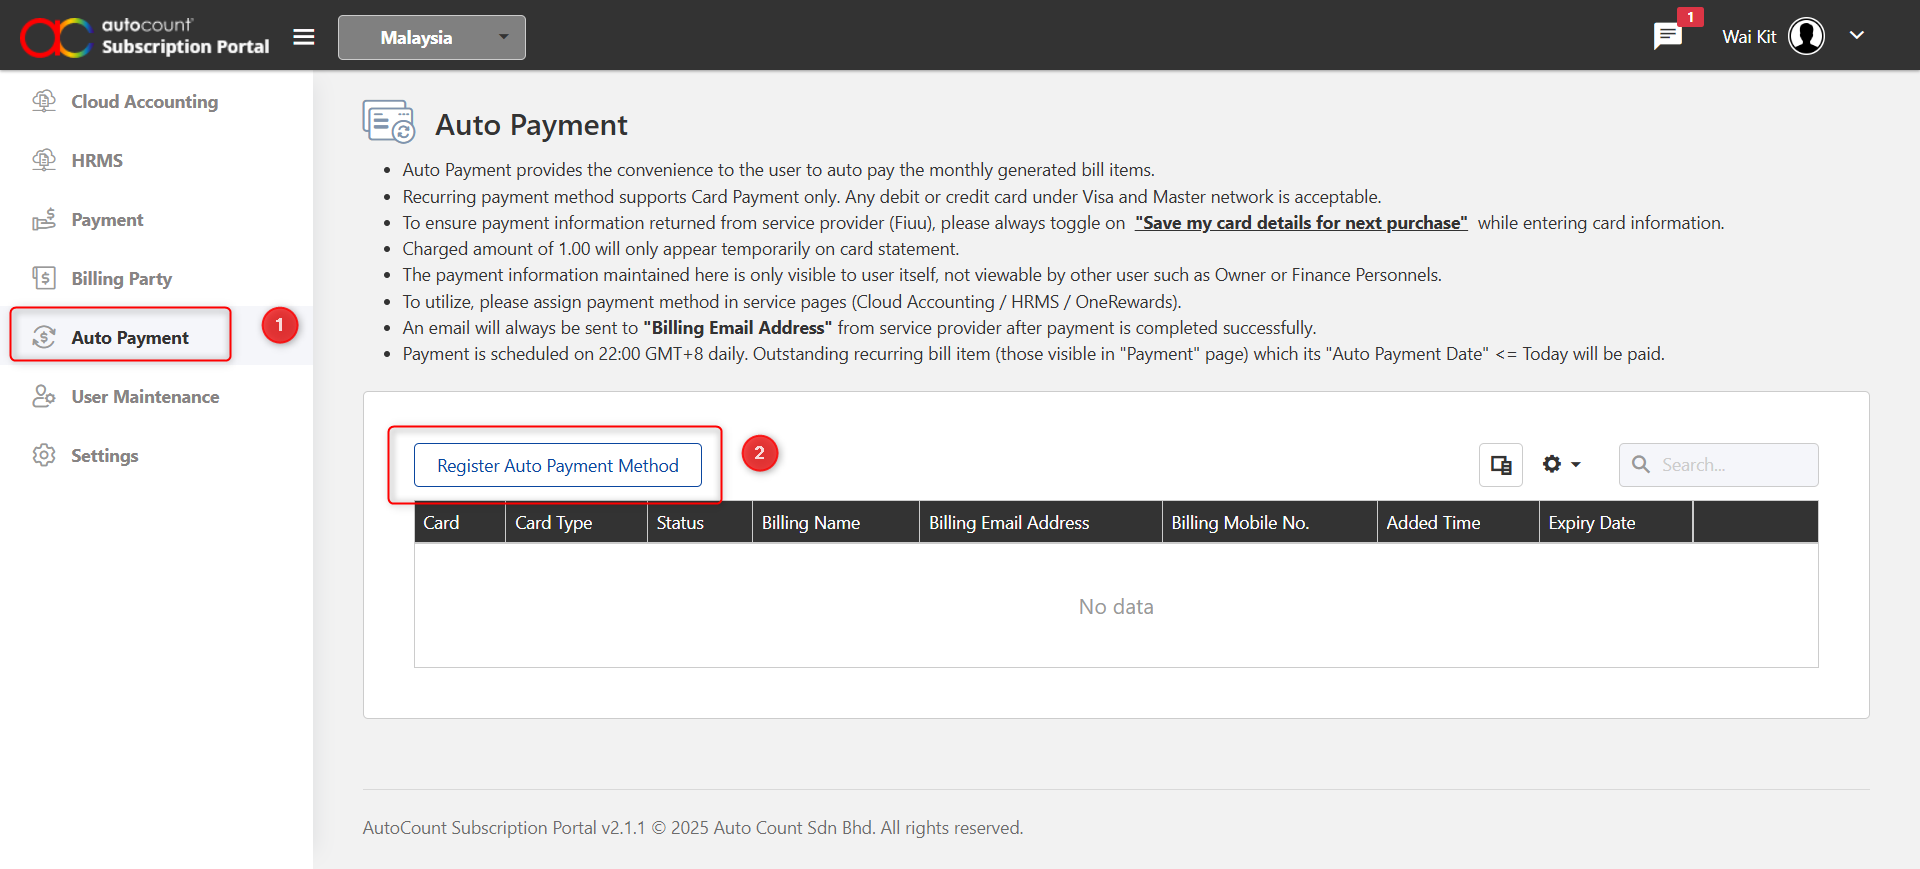Click the Auto Payment page title
This screenshot has height=869, width=1920.
pyautogui.click(x=531, y=125)
